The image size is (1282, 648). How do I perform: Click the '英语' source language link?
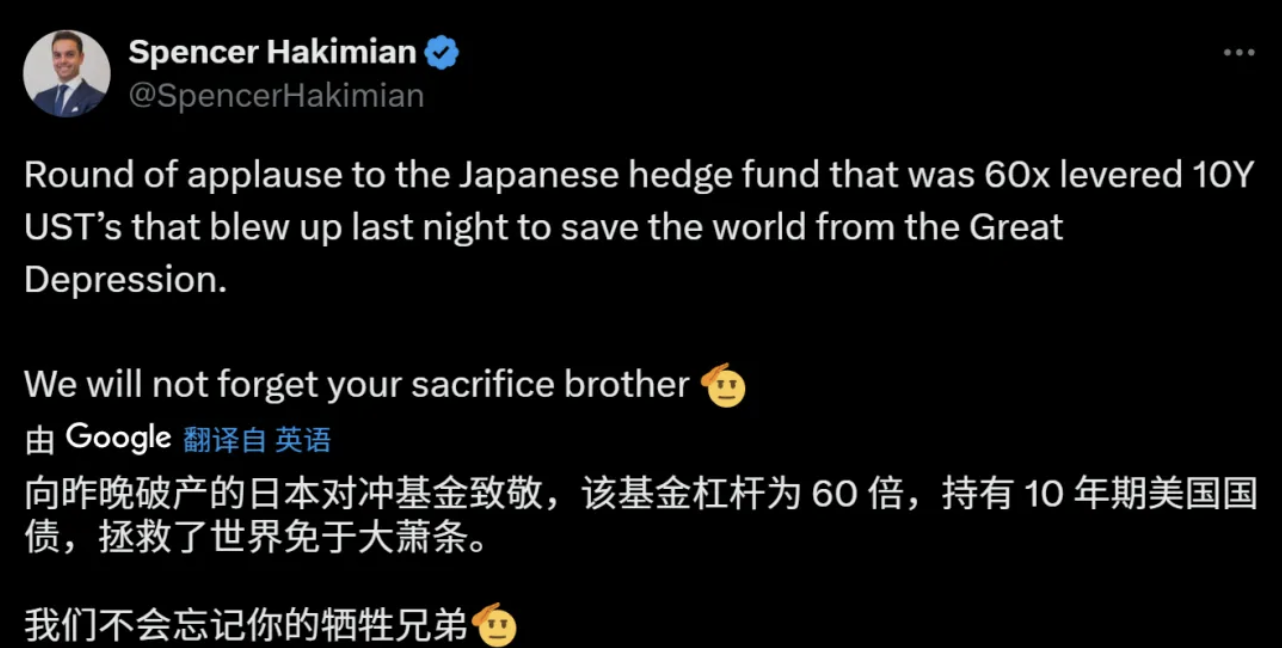(303, 439)
